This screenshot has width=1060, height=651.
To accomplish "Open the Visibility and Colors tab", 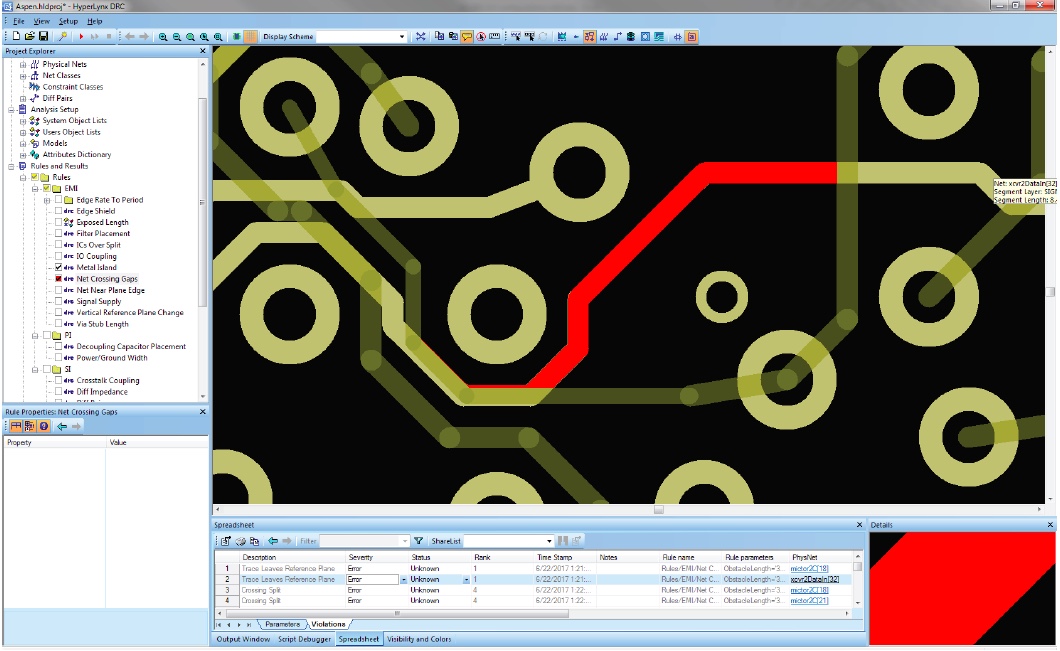I will [x=418, y=639].
